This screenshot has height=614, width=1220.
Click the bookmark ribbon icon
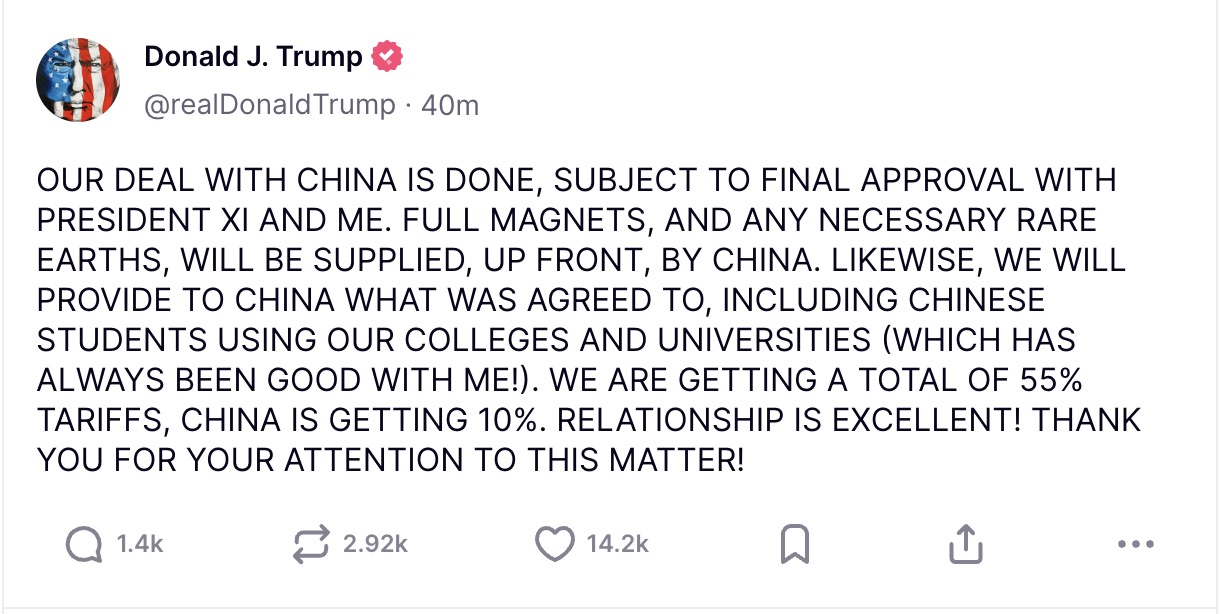coord(795,543)
